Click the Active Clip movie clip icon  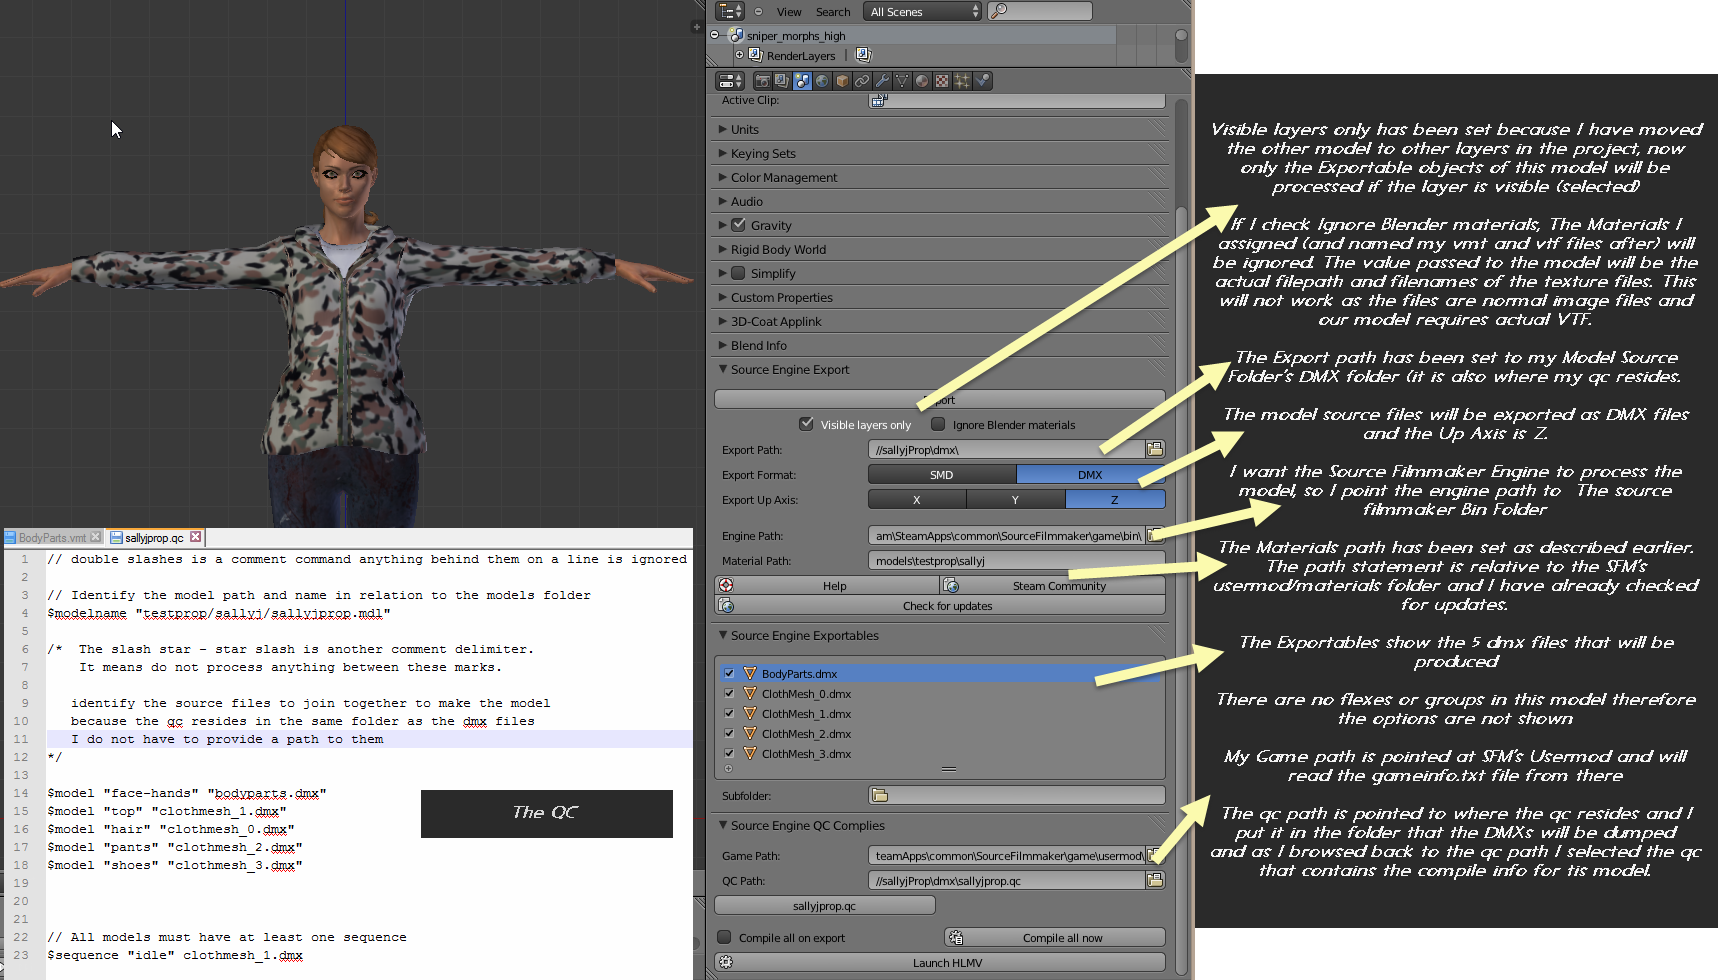[x=878, y=100]
